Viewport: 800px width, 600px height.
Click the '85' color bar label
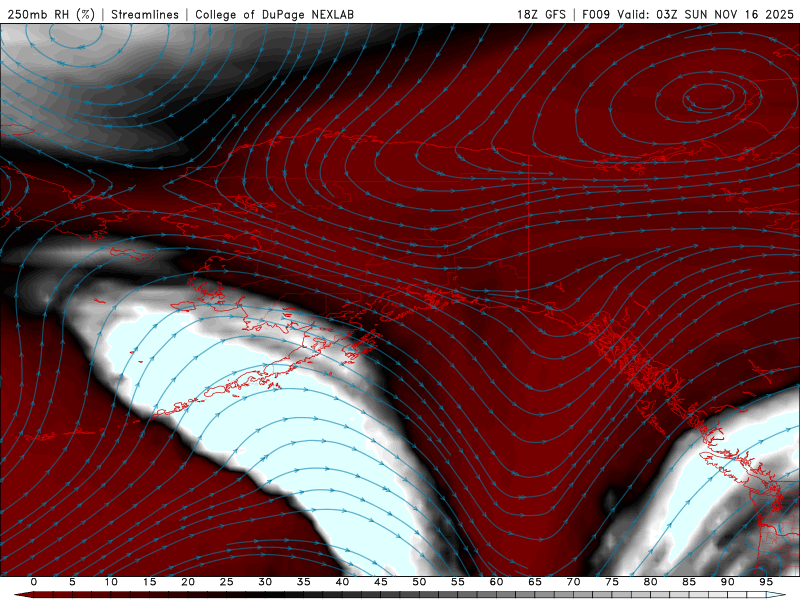click(x=689, y=582)
